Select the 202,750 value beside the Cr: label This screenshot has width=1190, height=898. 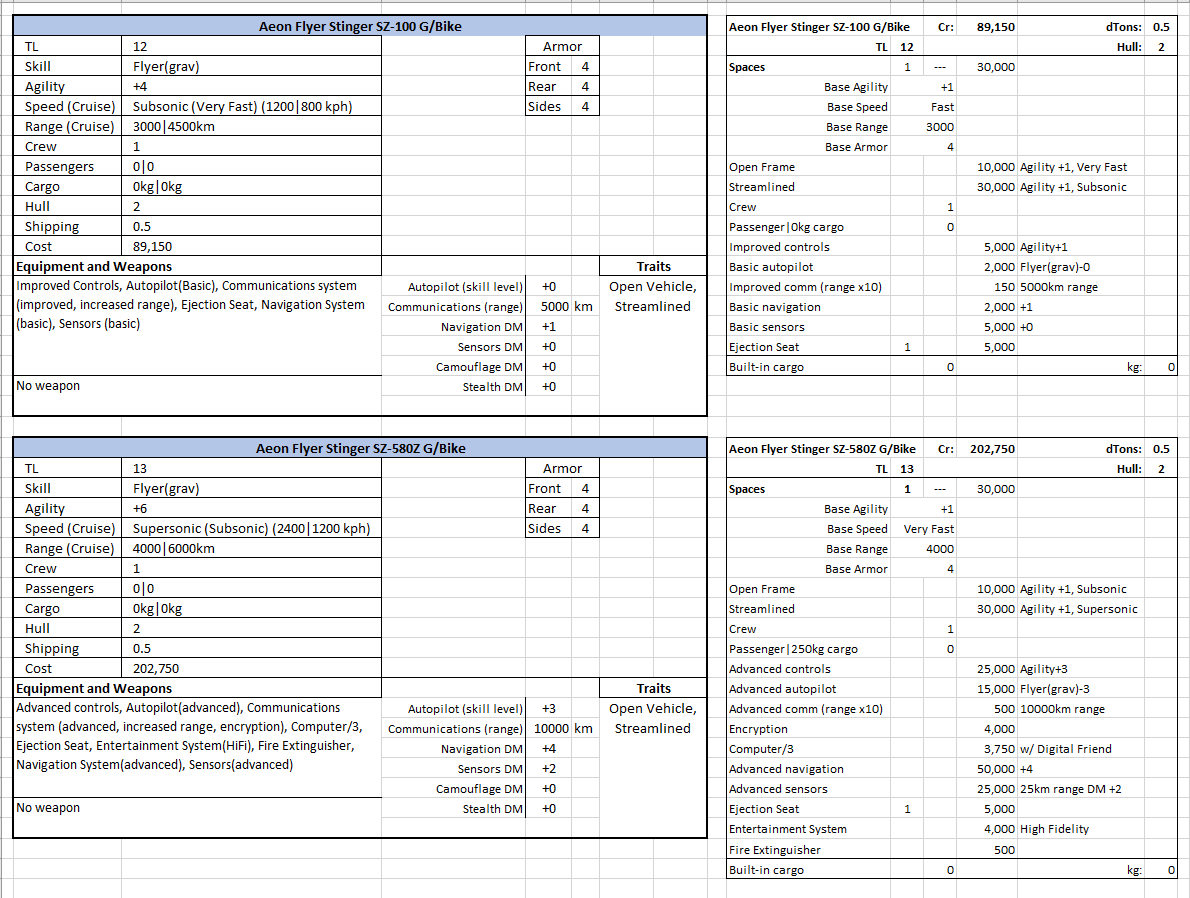[x=992, y=449]
